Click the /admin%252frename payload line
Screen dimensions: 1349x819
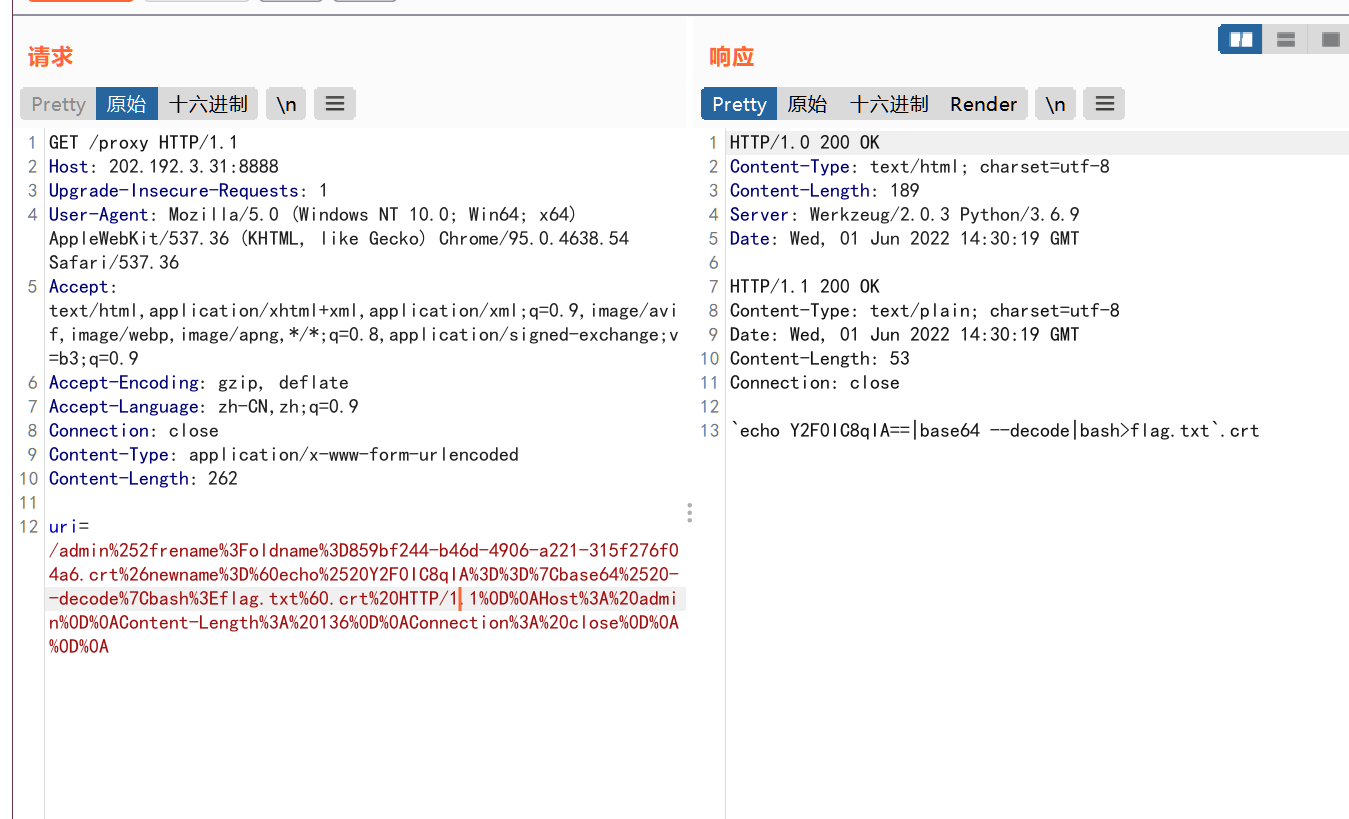[364, 551]
